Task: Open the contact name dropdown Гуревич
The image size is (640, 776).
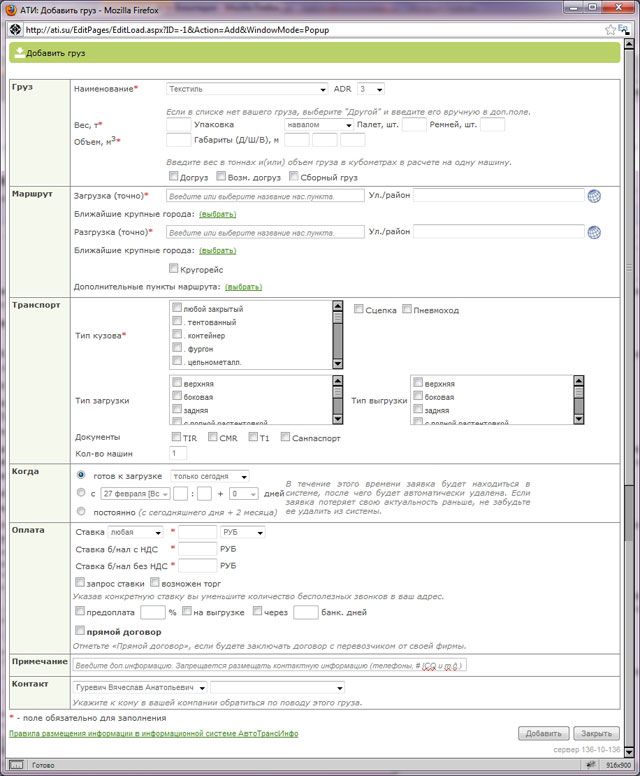Action: [140, 687]
